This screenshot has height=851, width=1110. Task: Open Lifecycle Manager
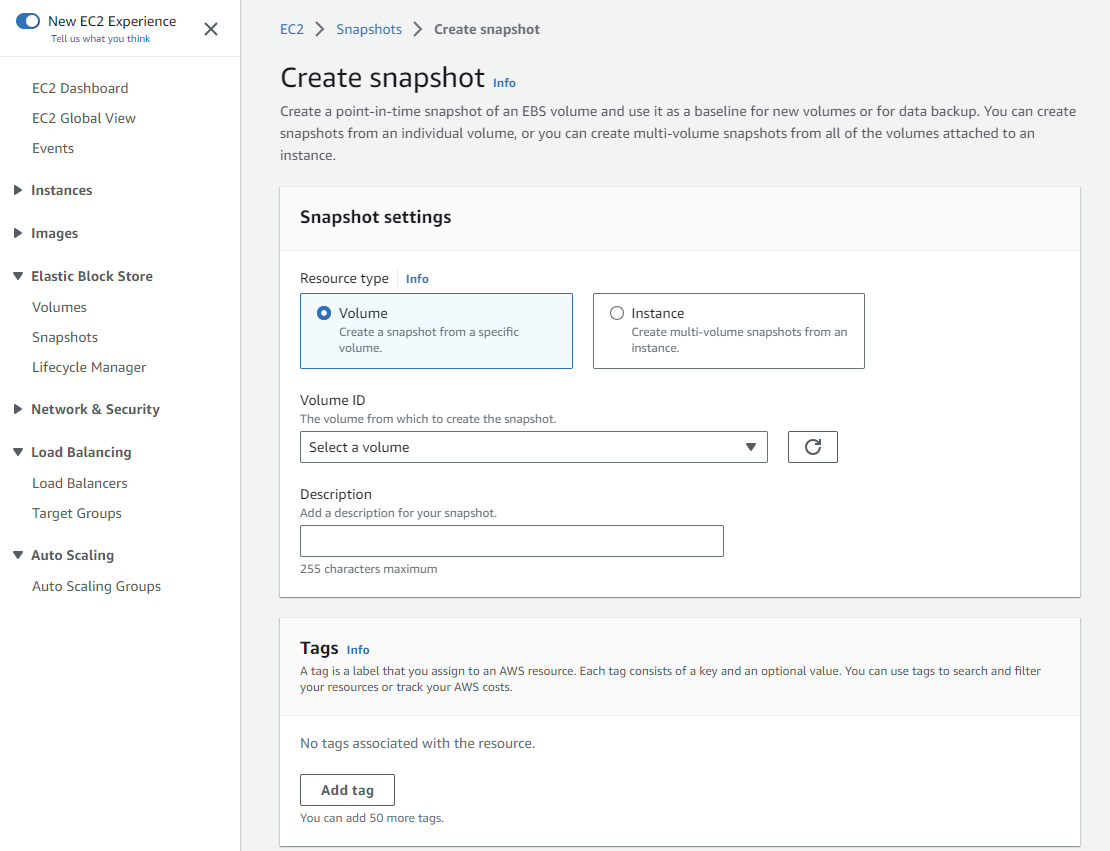[x=88, y=367]
